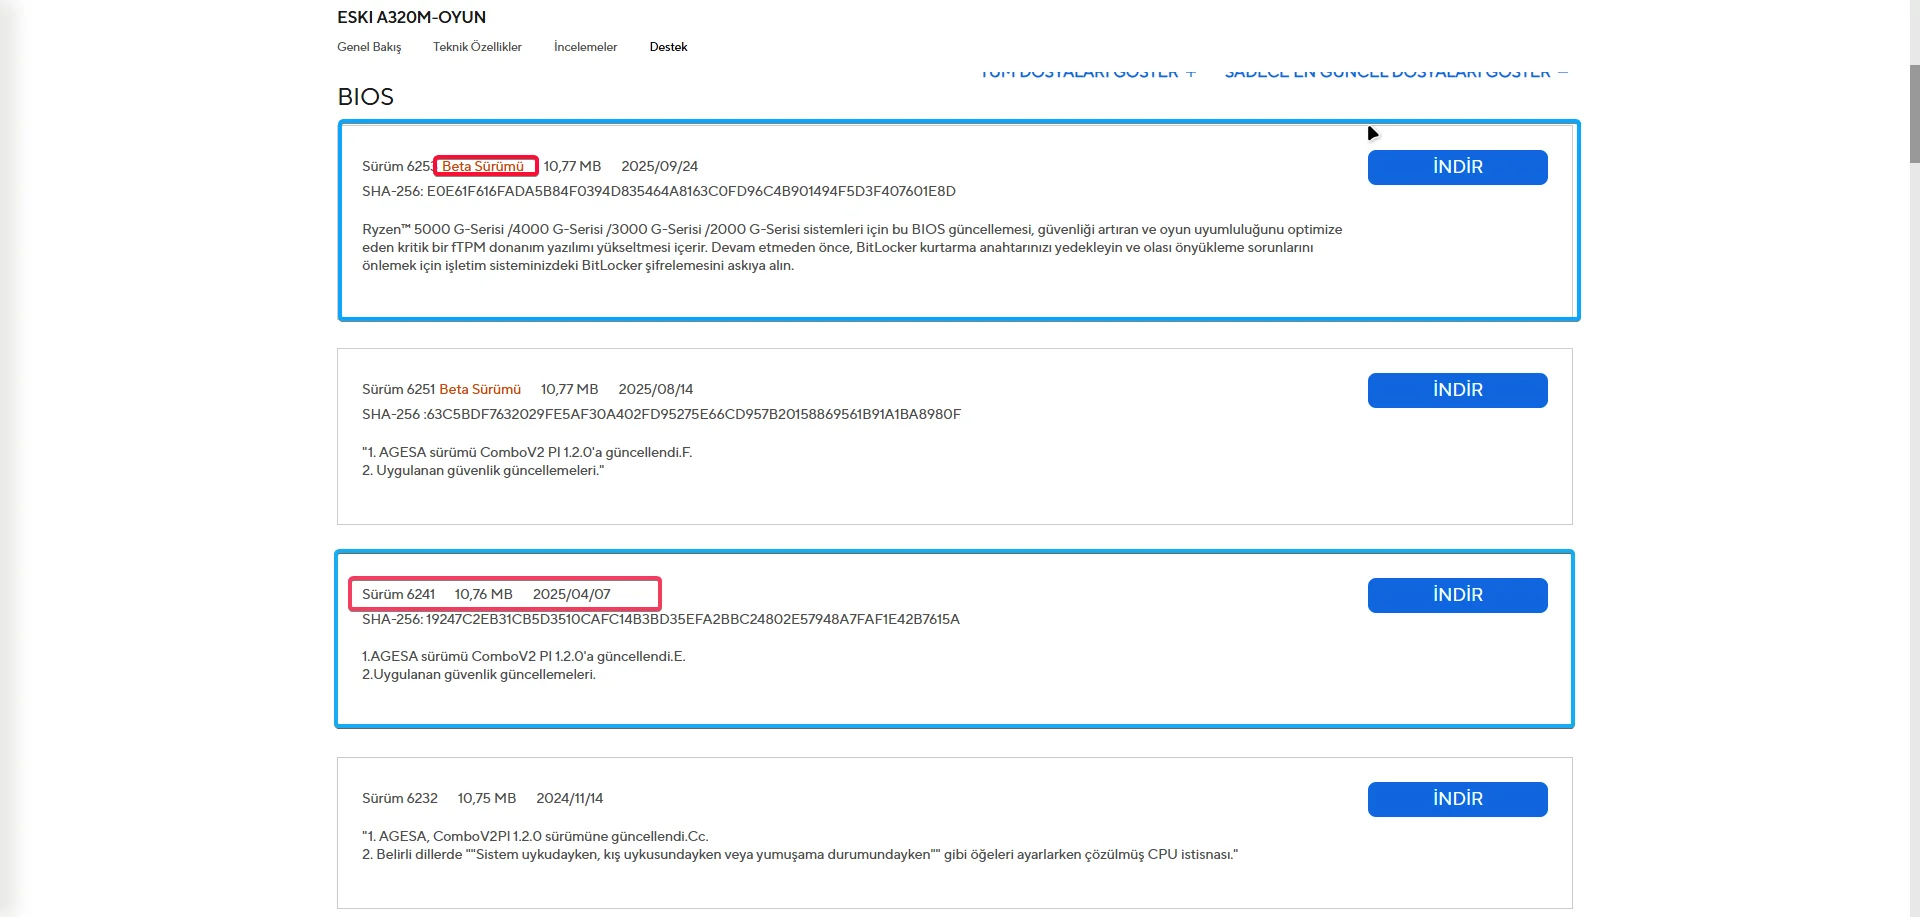Click the release date 2024/11/14
The width and height of the screenshot is (1920, 917).
click(570, 798)
